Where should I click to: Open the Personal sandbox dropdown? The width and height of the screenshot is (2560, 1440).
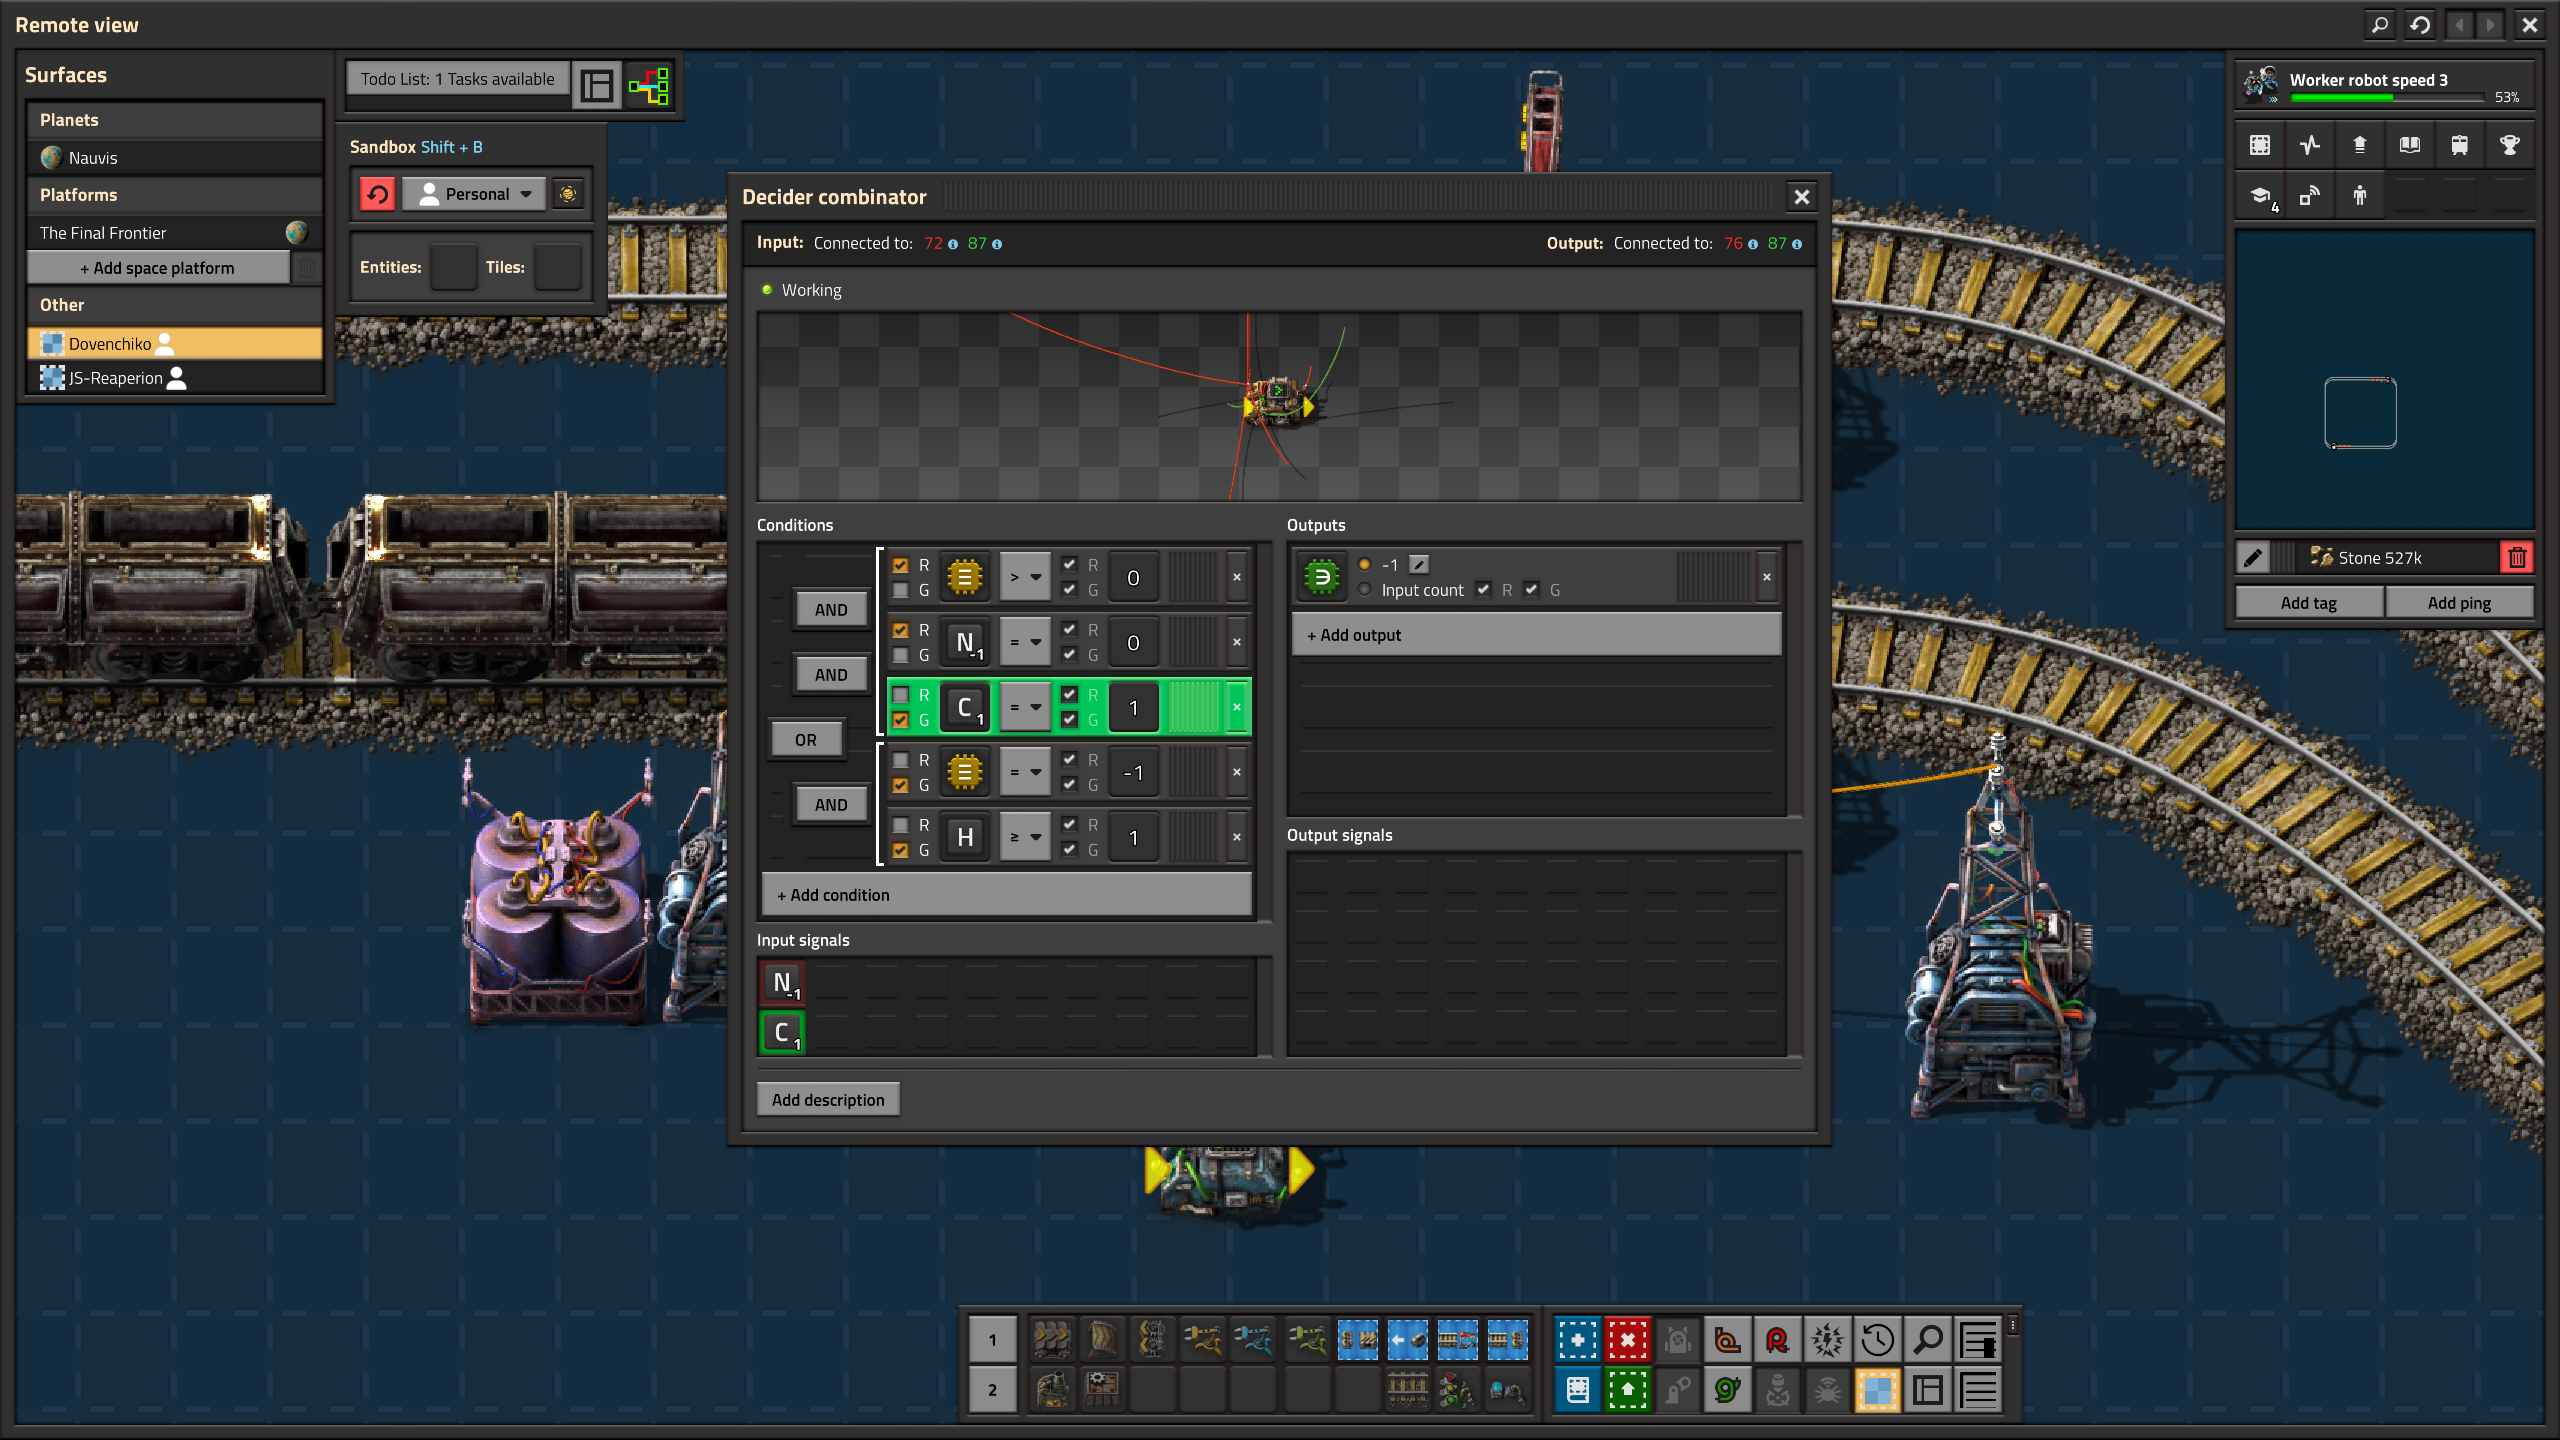click(x=474, y=194)
